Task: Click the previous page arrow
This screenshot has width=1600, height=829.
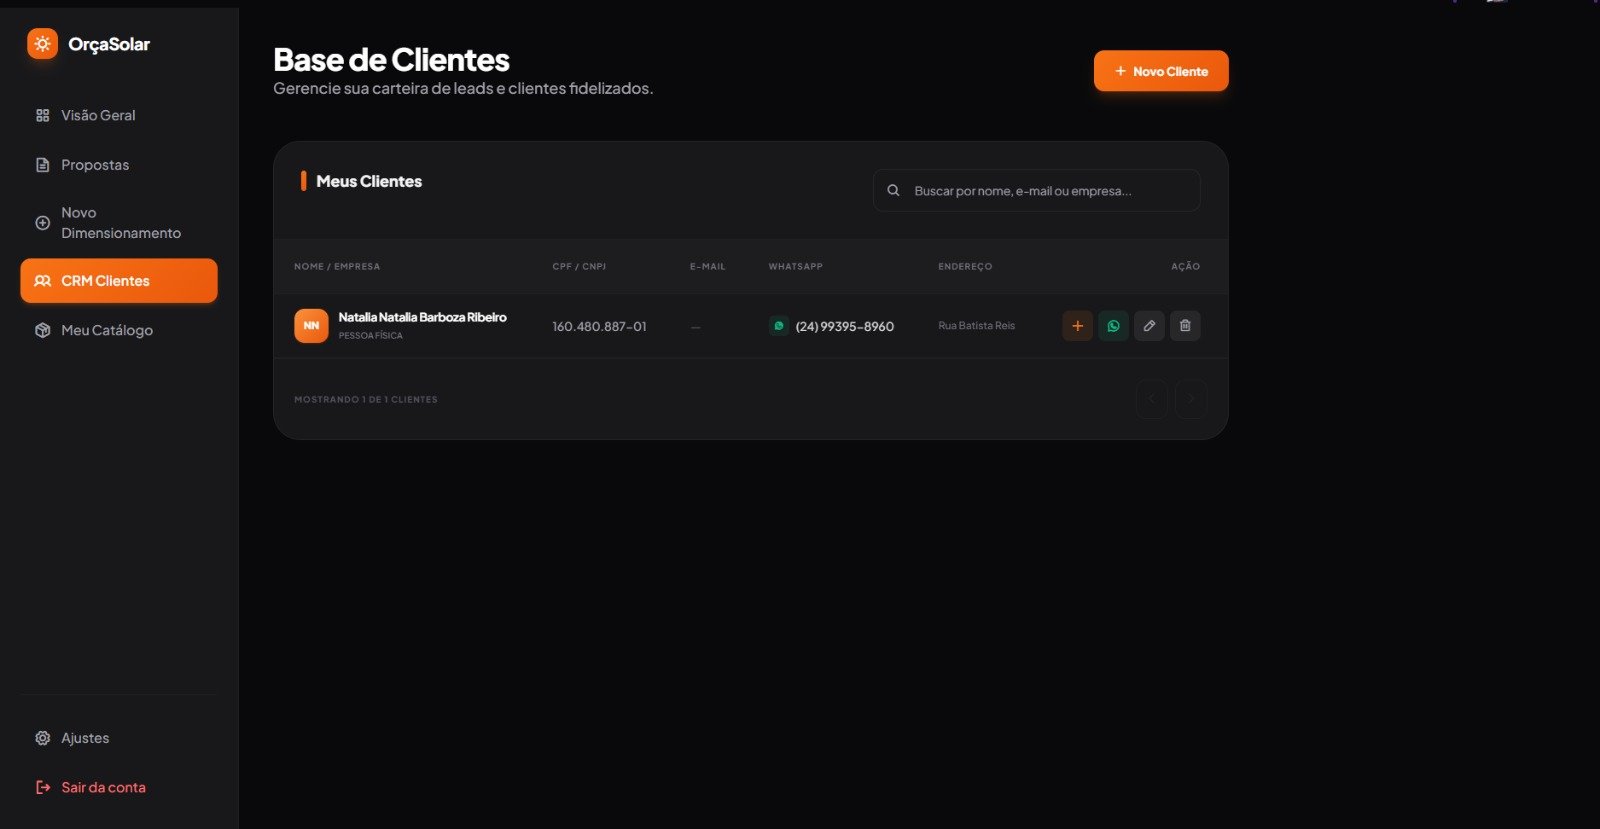Action: click(1152, 399)
